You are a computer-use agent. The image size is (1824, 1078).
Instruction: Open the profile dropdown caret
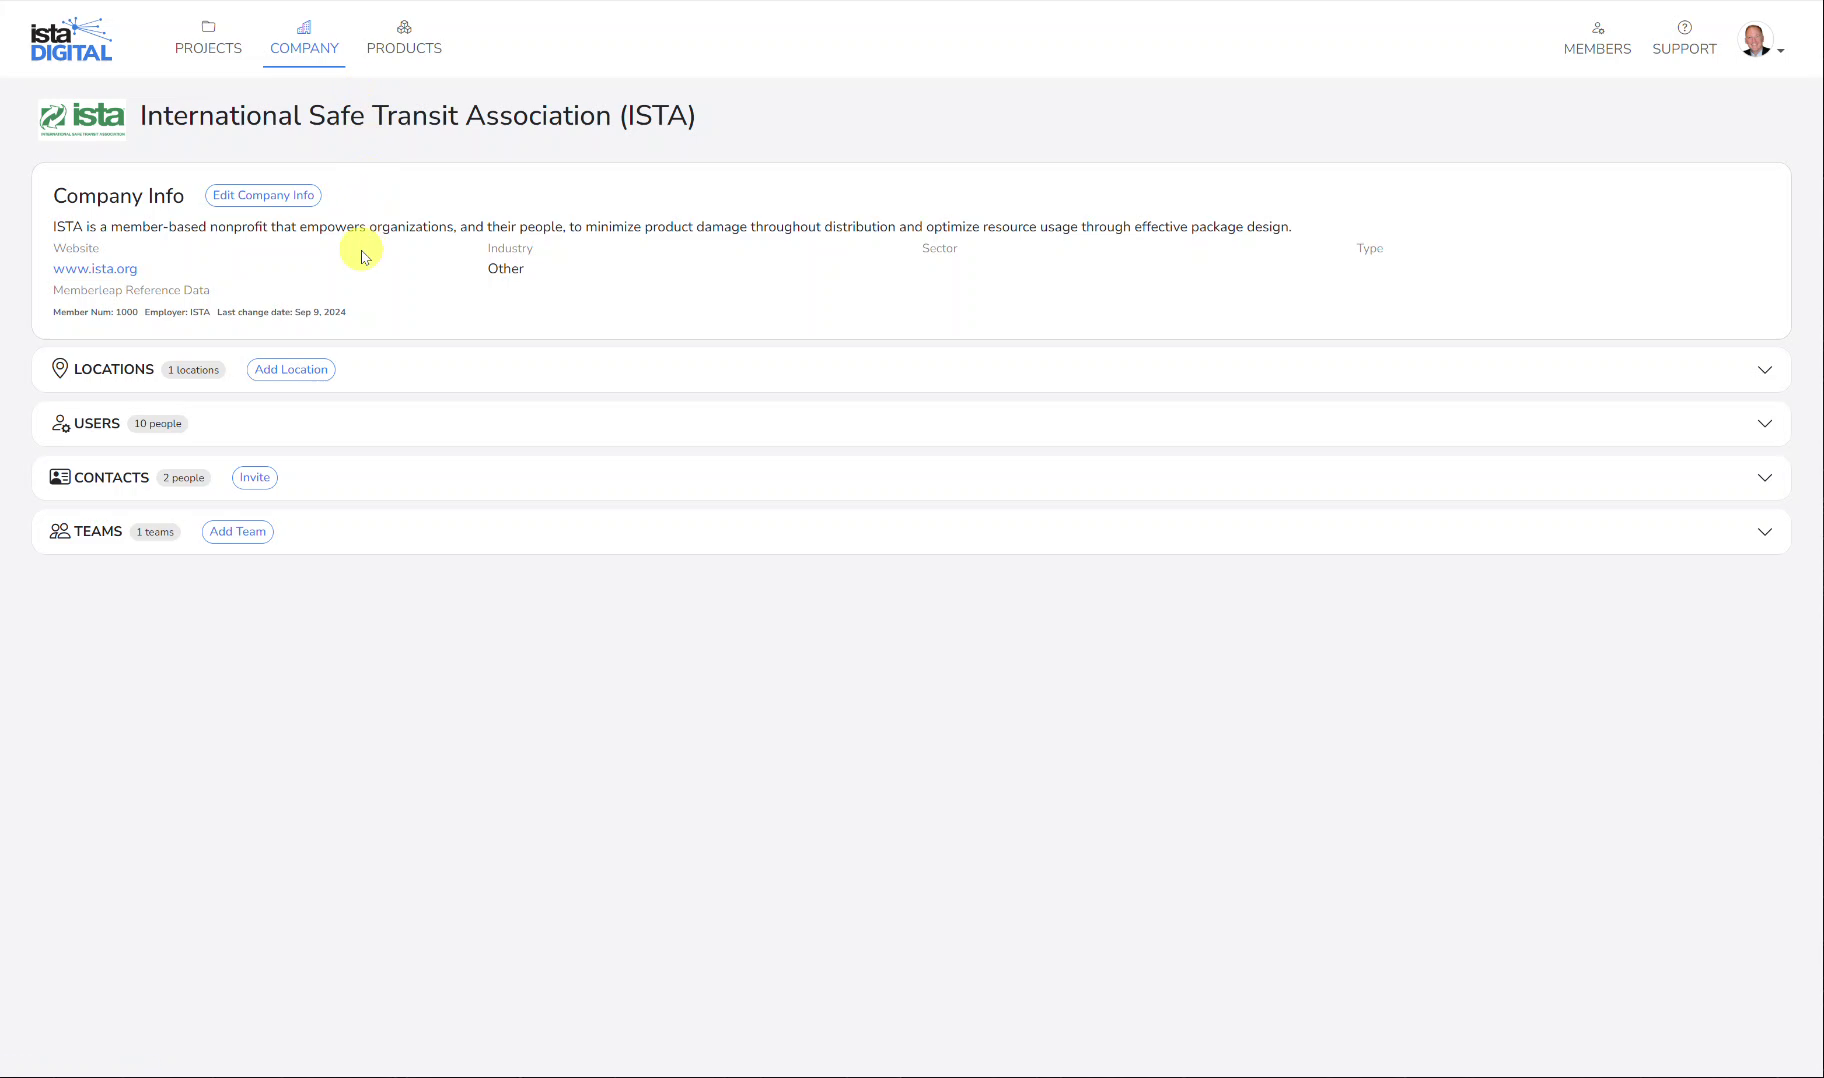[1781, 51]
